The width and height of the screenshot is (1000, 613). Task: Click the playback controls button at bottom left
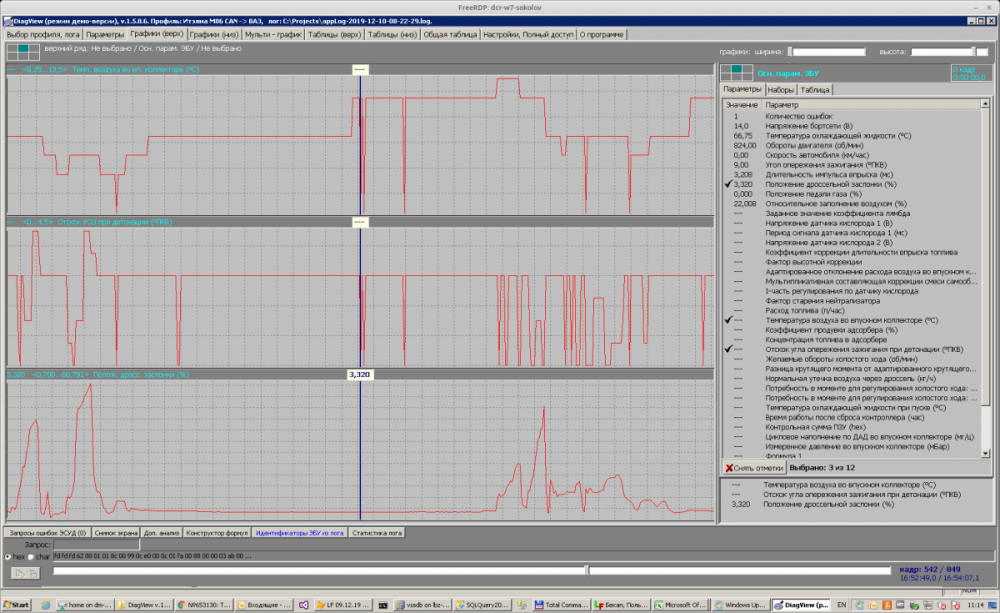(26, 574)
